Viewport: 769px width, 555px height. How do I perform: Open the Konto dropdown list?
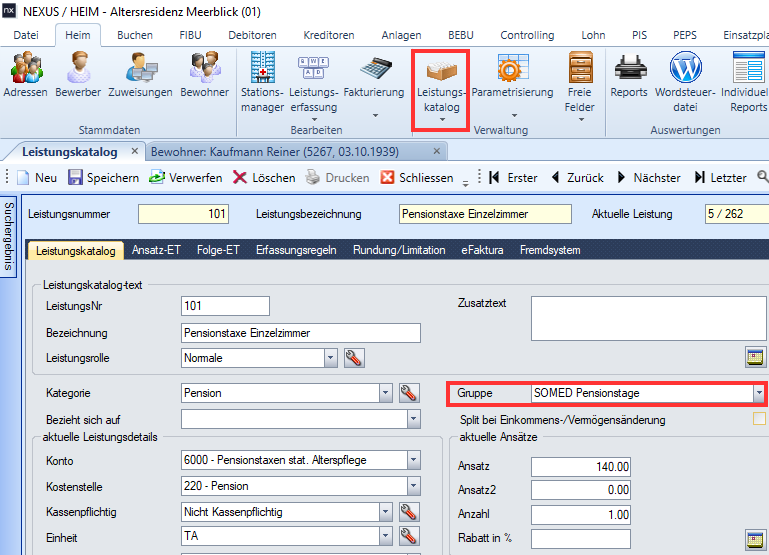pyautogui.click(x=413, y=460)
